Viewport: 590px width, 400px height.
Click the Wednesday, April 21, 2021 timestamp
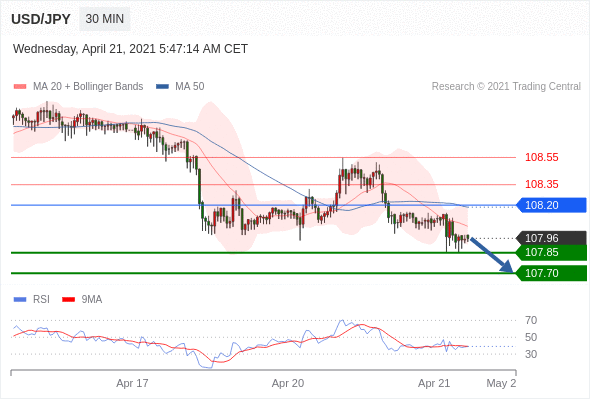point(130,49)
